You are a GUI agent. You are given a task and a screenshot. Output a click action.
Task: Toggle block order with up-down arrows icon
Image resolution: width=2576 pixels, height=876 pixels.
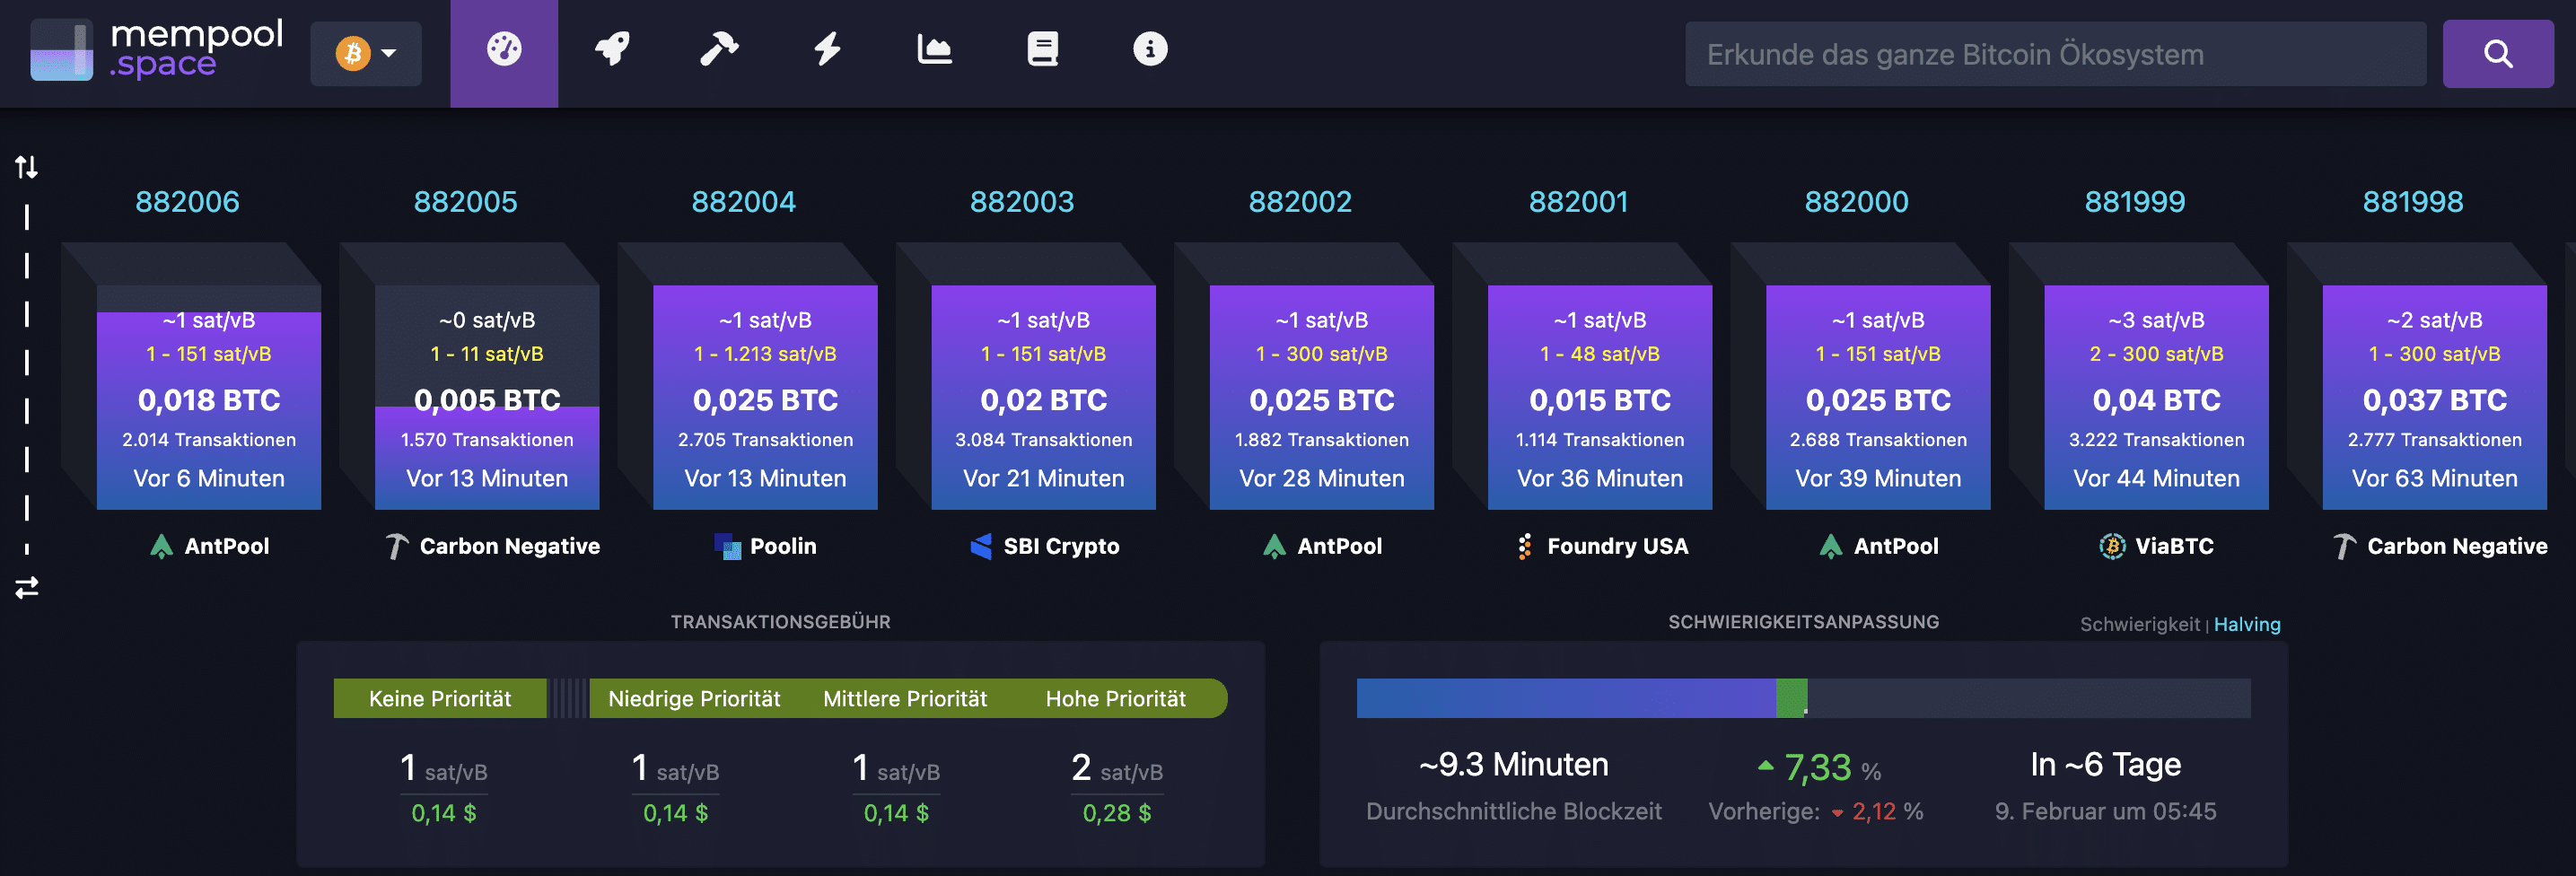(x=27, y=166)
